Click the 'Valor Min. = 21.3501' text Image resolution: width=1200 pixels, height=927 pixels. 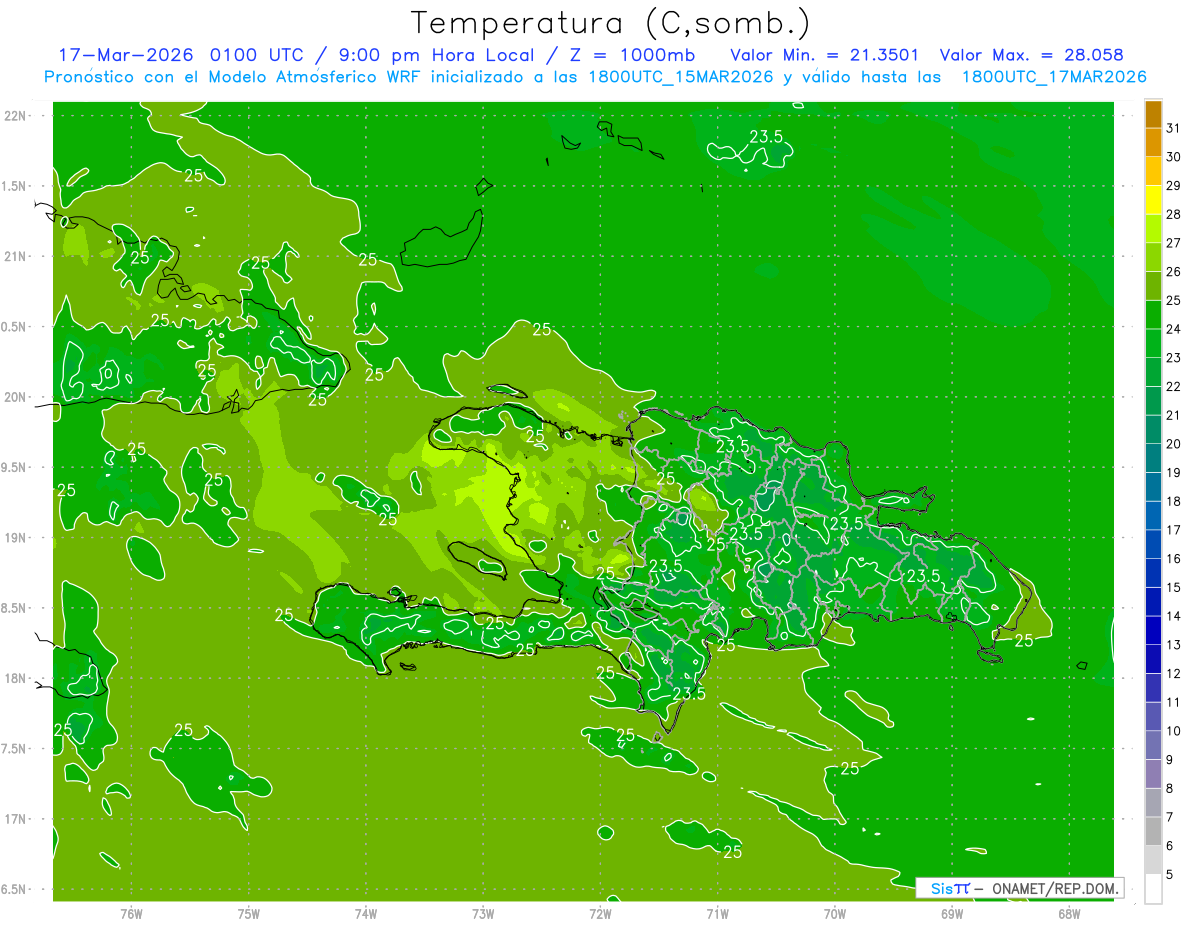pos(825,55)
